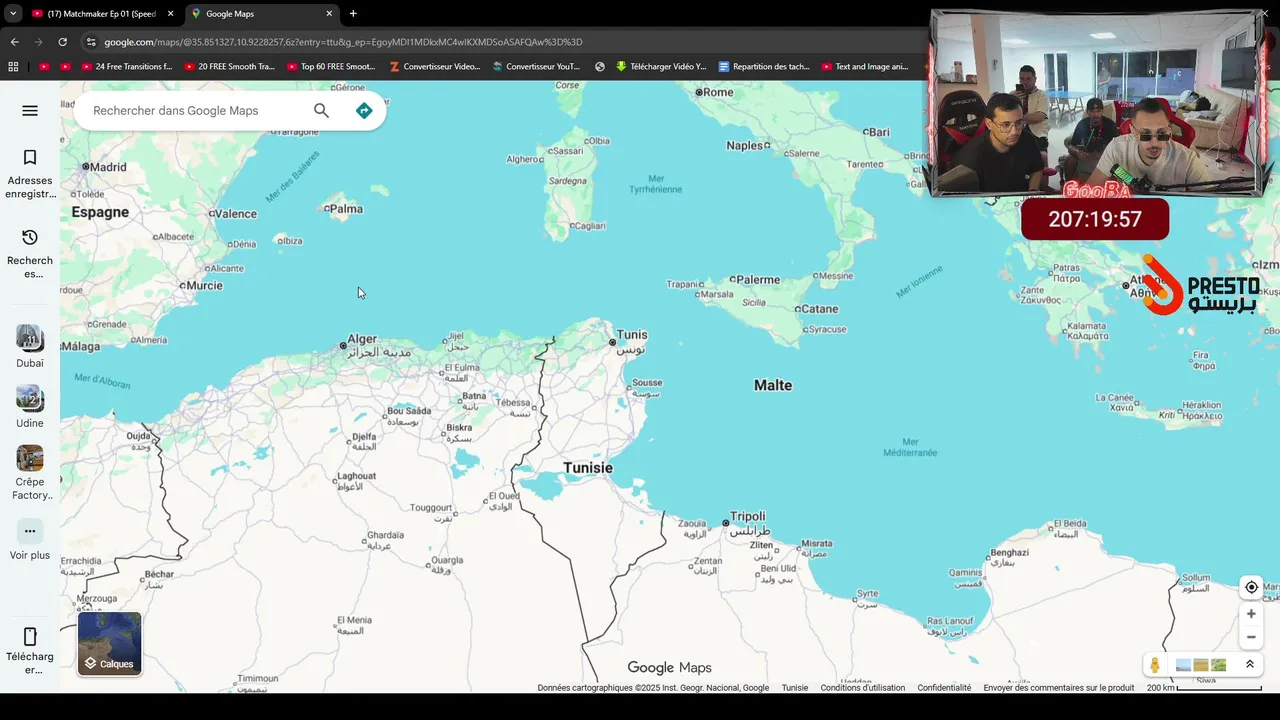Screen dimensions: 1280x720
Task: Reload the page
Action: point(62,42)
